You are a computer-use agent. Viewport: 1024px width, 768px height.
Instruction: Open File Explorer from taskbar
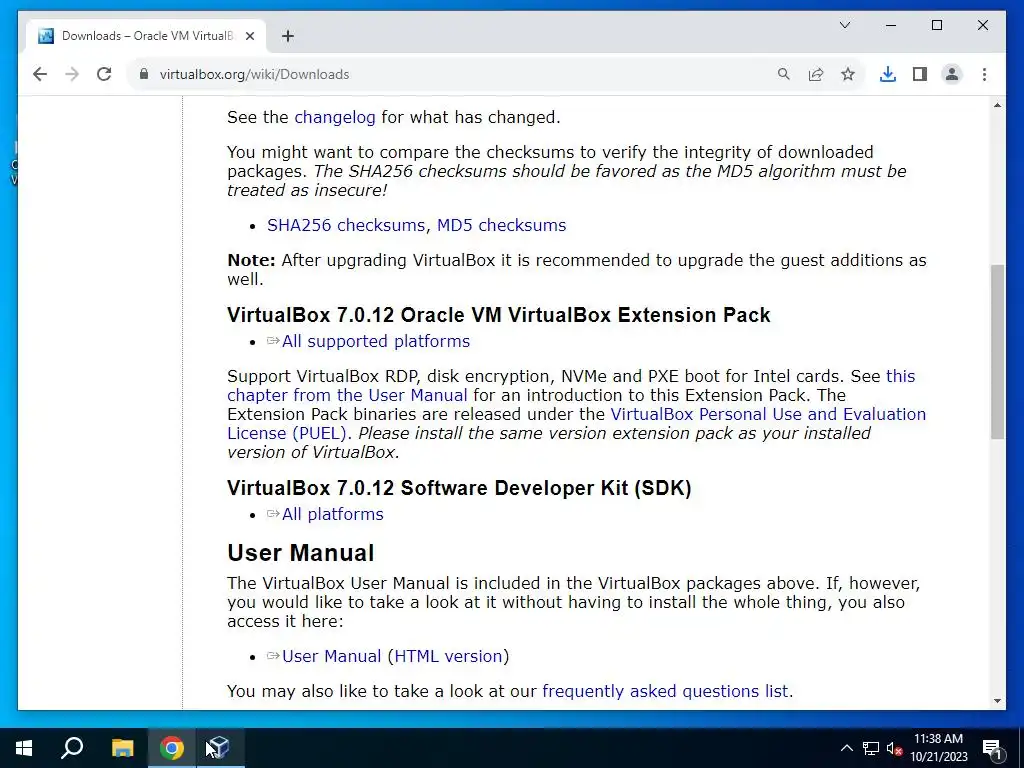click(x=122, y=748)
